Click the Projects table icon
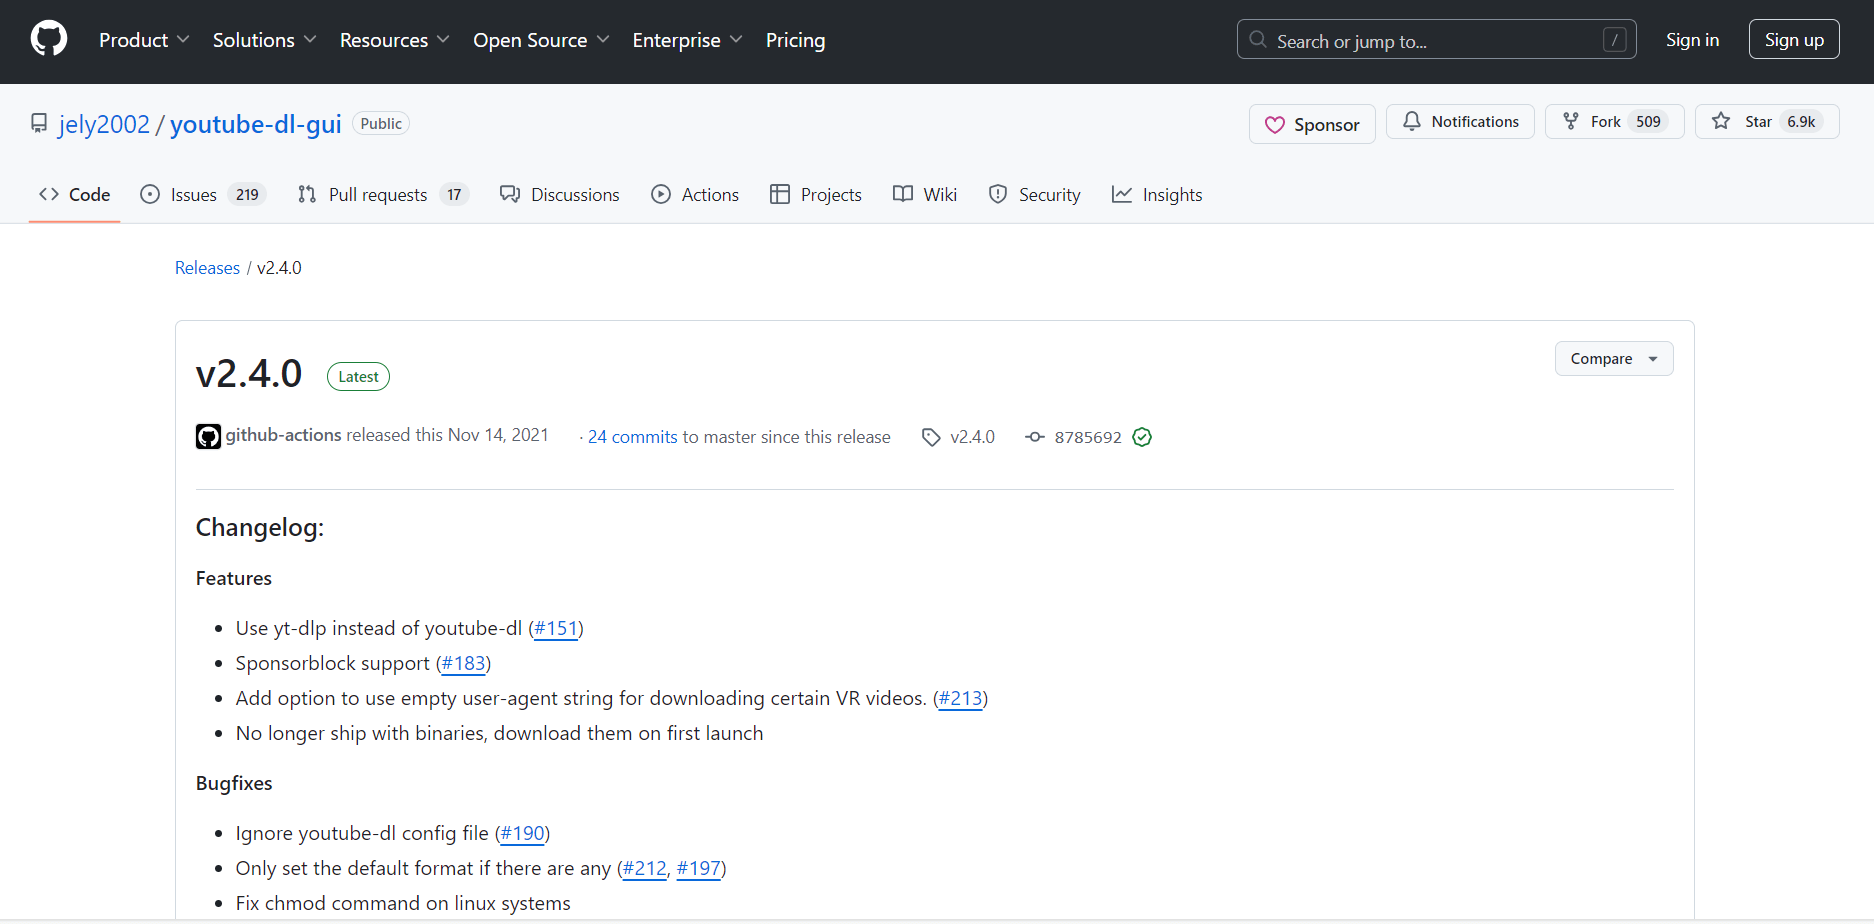 pos(780,194)
